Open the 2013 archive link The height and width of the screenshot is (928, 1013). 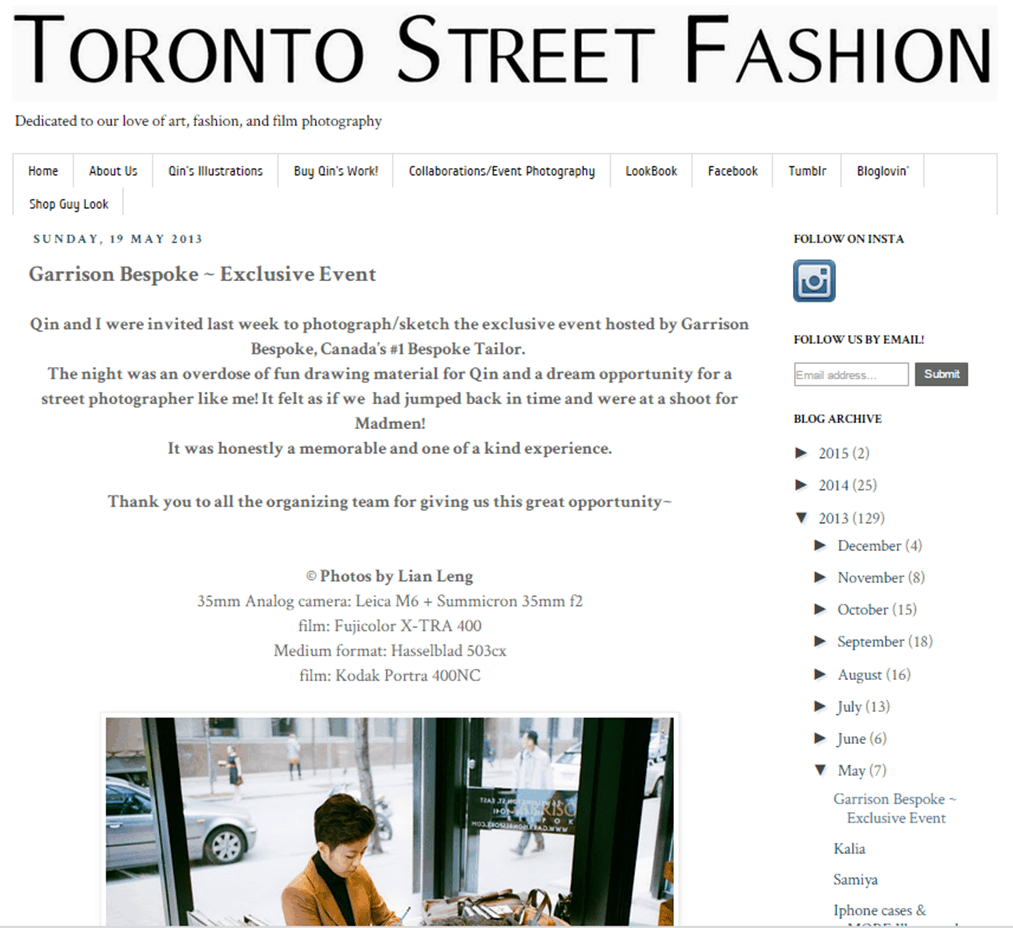point(833,518)
